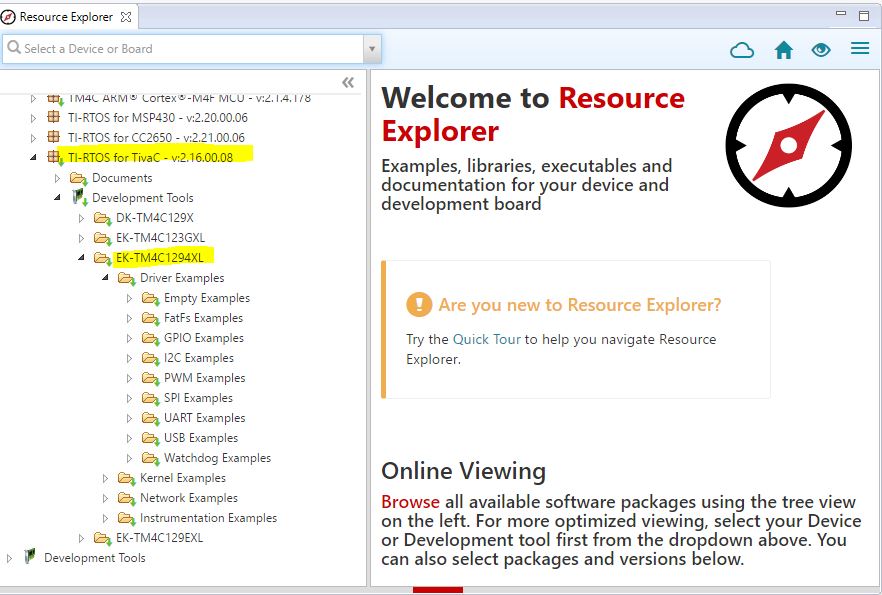Close the Resource Explorer tab
Screen dimensions: 882x595
coord(126,17)
